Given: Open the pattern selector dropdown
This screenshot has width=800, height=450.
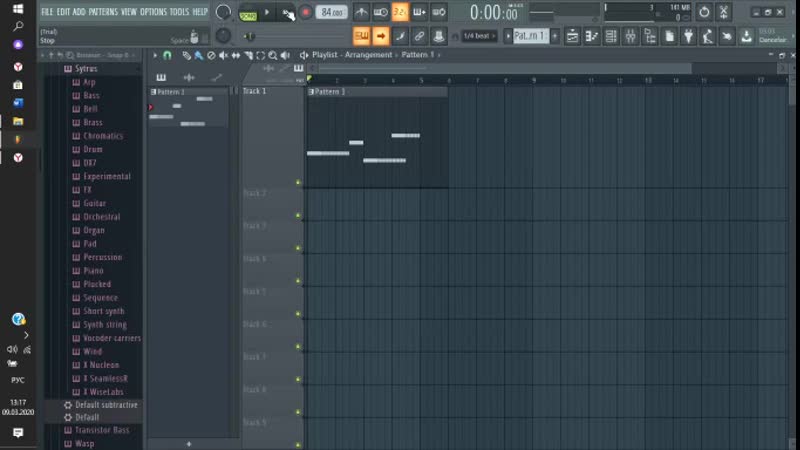Looking at the screenshot, I should (x=531, y=36).
